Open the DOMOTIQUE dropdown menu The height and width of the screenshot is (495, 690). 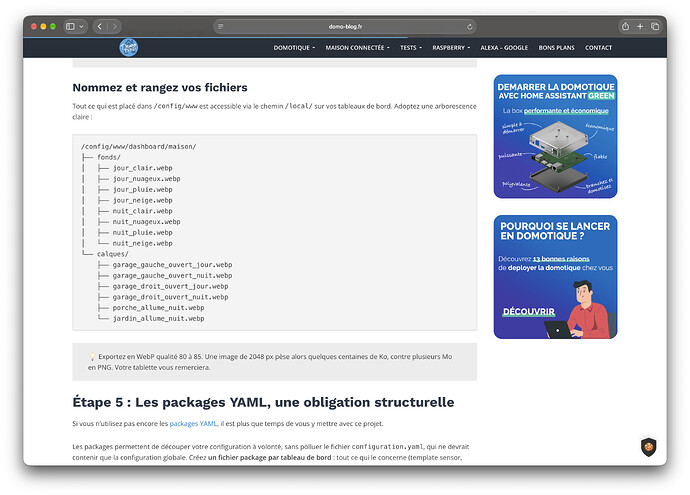click(x=294, y=48)
